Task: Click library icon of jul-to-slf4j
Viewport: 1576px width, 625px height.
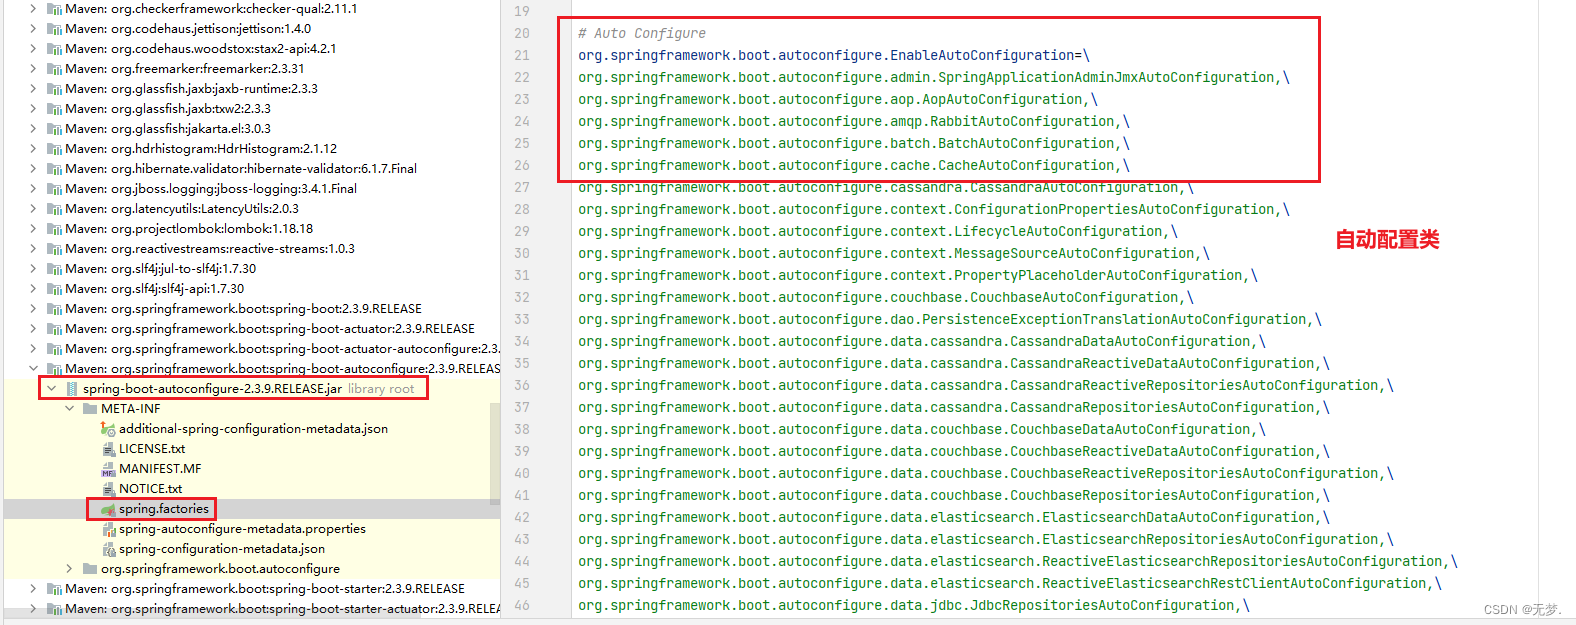Action: point(54,268)
